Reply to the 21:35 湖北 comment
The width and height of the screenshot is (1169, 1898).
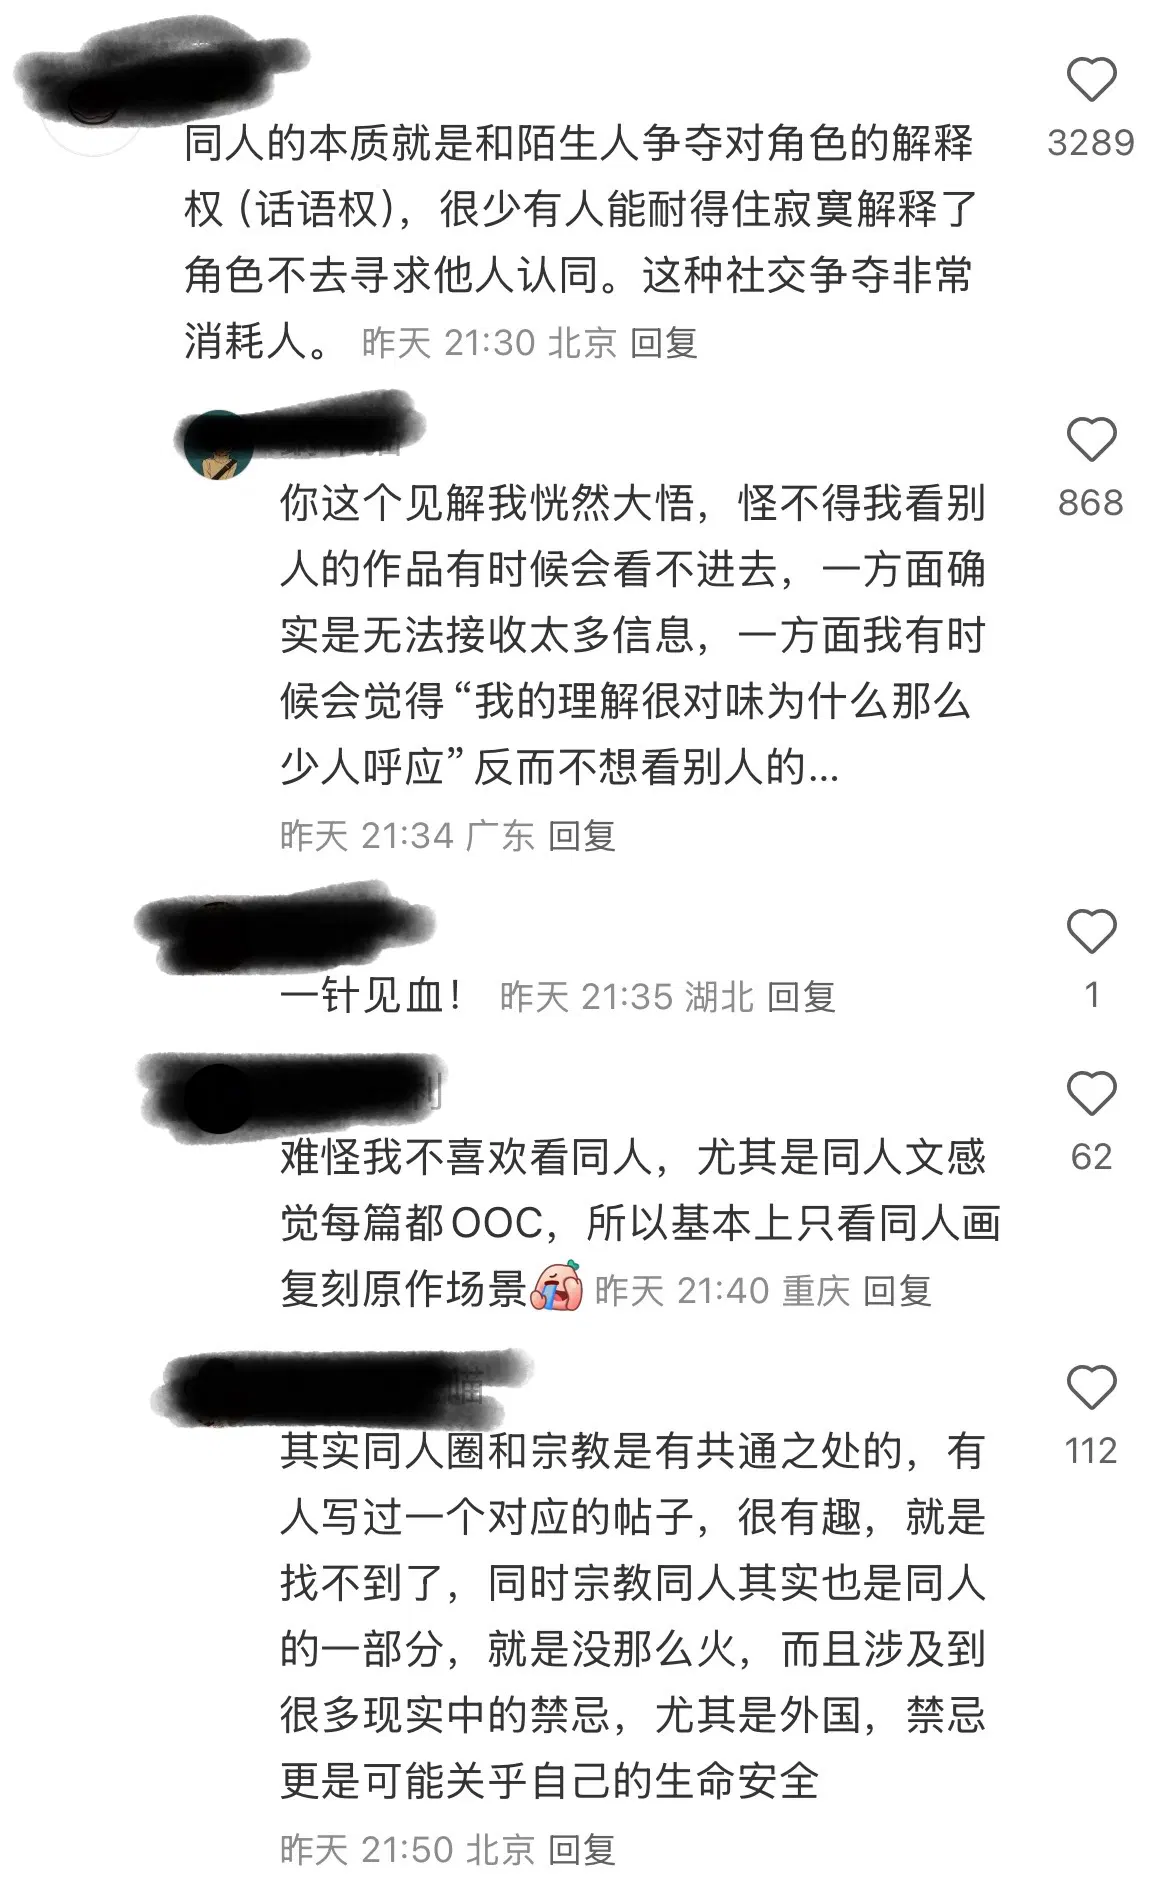coord(801,997)
